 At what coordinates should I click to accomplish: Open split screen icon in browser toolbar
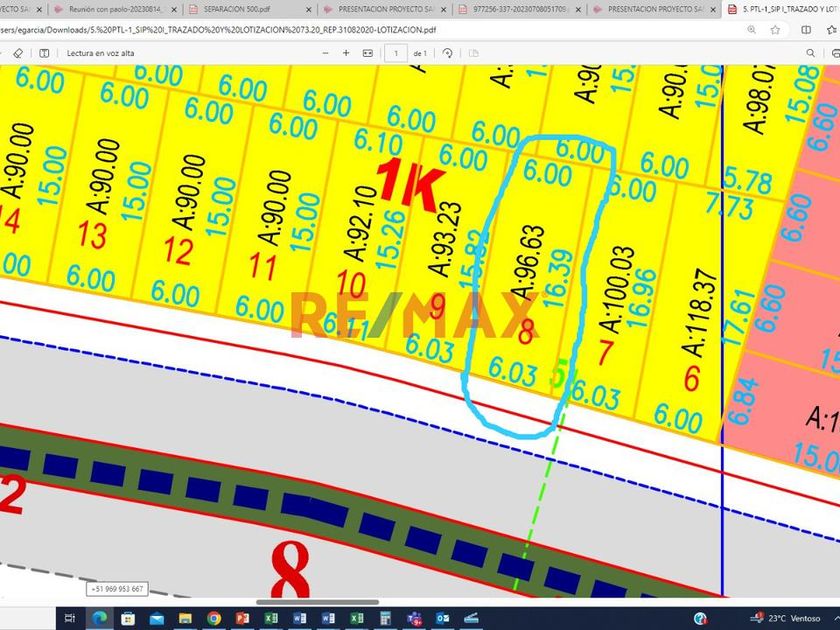pyautogui.click(x=806, y=30)
